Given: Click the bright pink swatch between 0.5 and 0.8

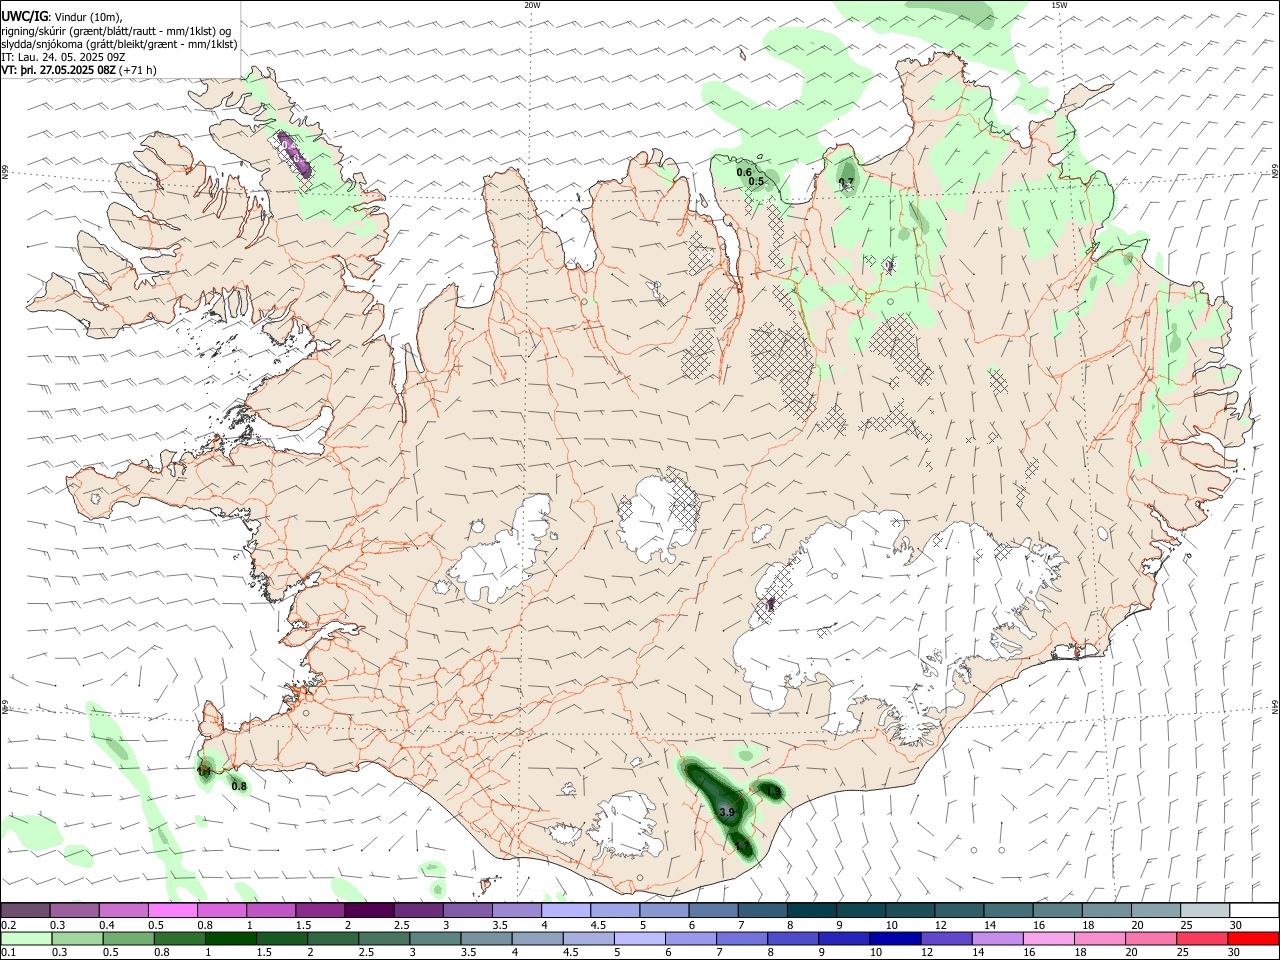Looking at the screenshot, I should click(172, 911).
